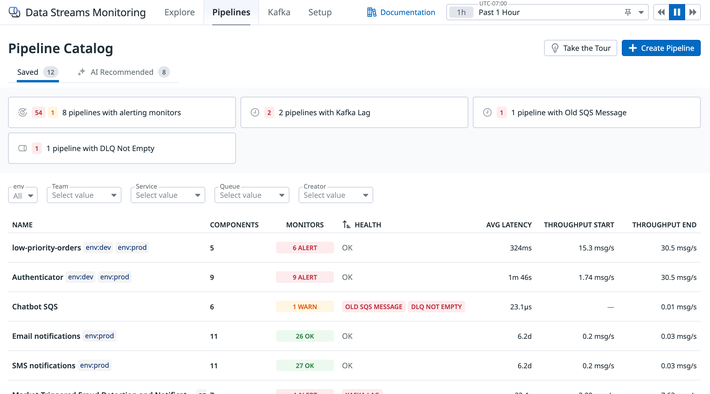Go to the Explore tab

click(x=179, y=12)
